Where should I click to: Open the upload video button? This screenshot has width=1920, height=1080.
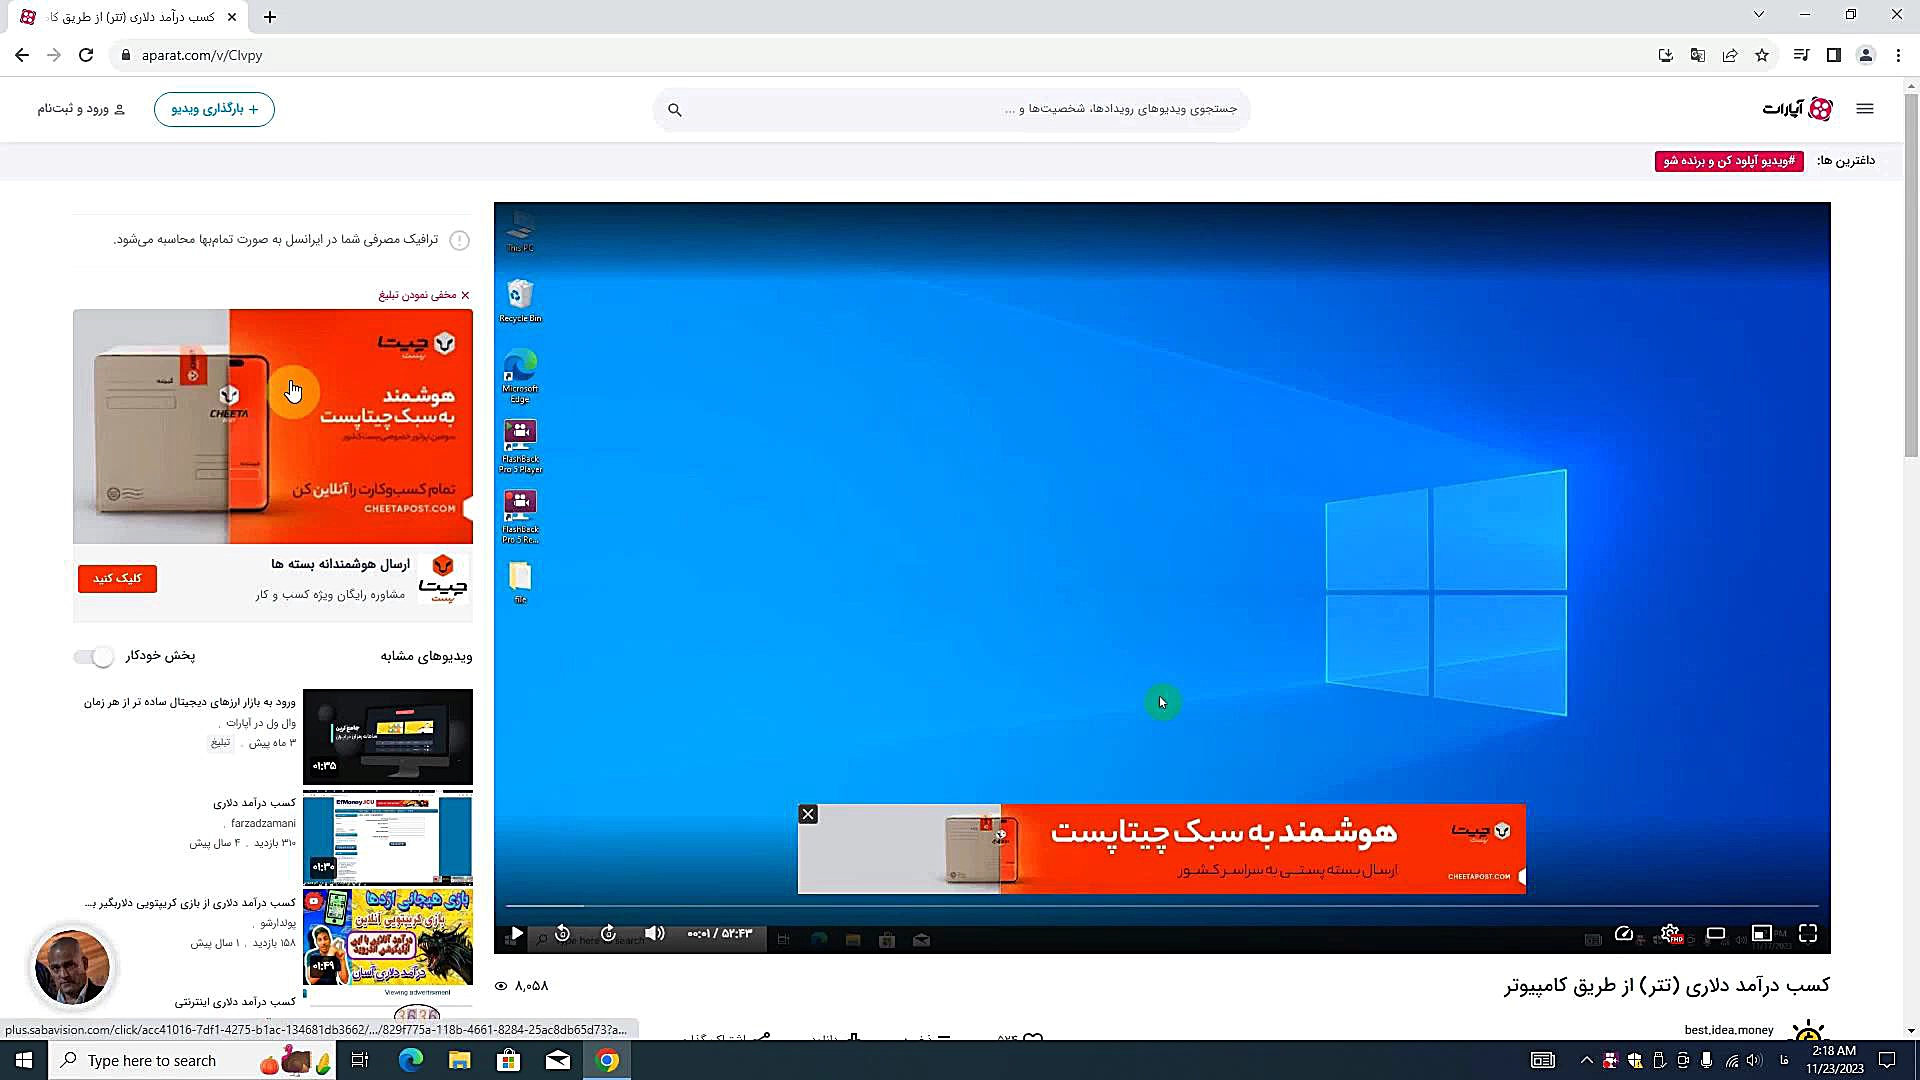coord(214,109)
